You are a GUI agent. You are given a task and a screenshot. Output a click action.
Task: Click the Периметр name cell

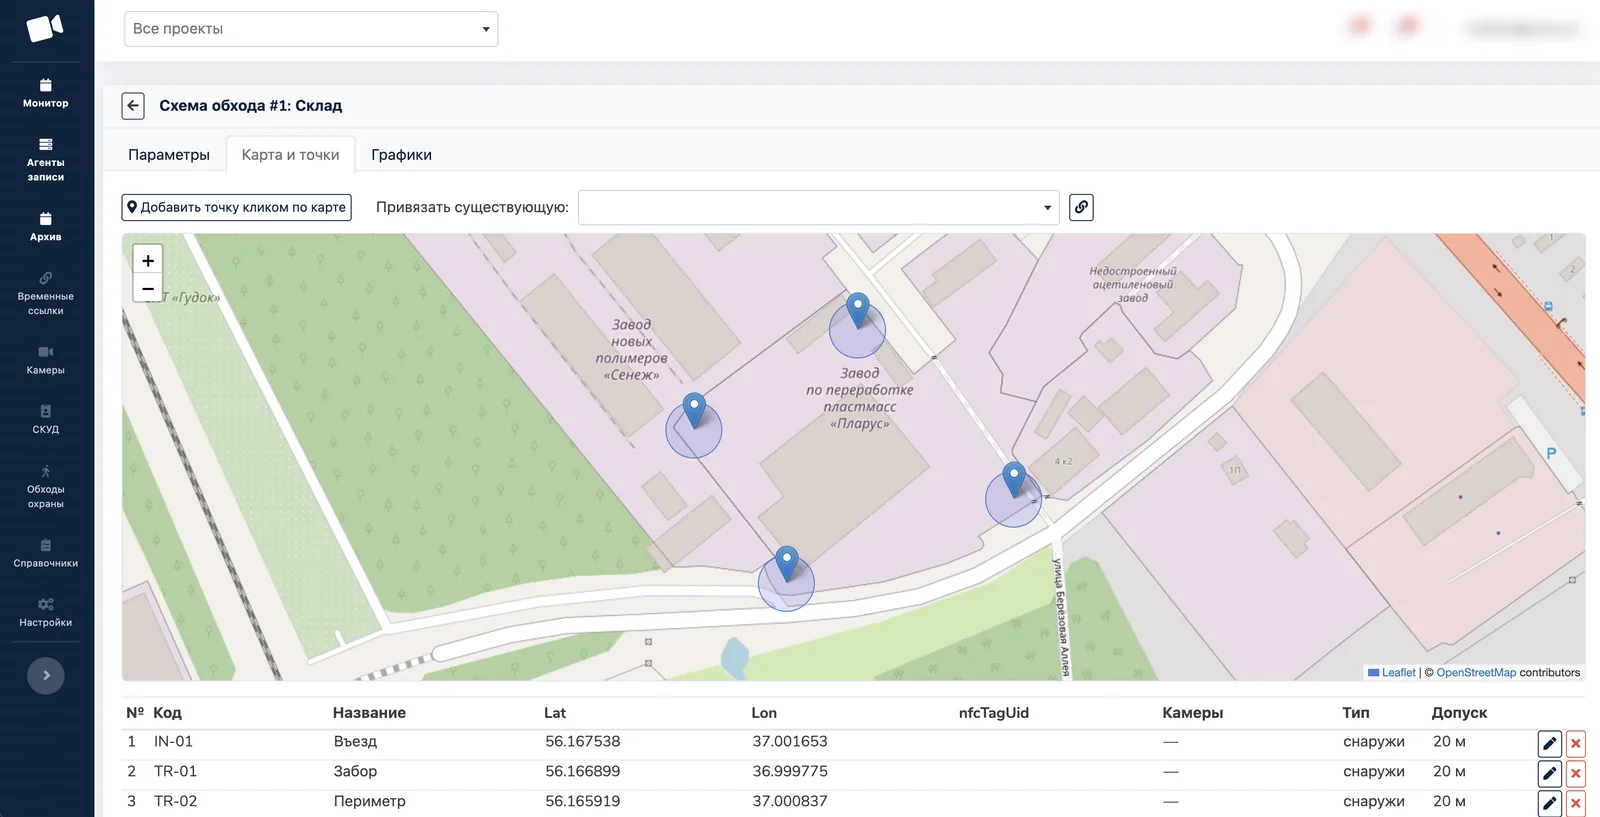(x=370, y=802)
